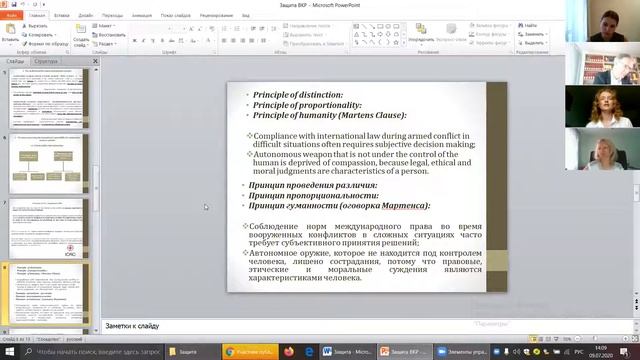The image size is (640, 360).
Task: Click the Undo arrow in quick access toolbar
Action: pos(23,4)
